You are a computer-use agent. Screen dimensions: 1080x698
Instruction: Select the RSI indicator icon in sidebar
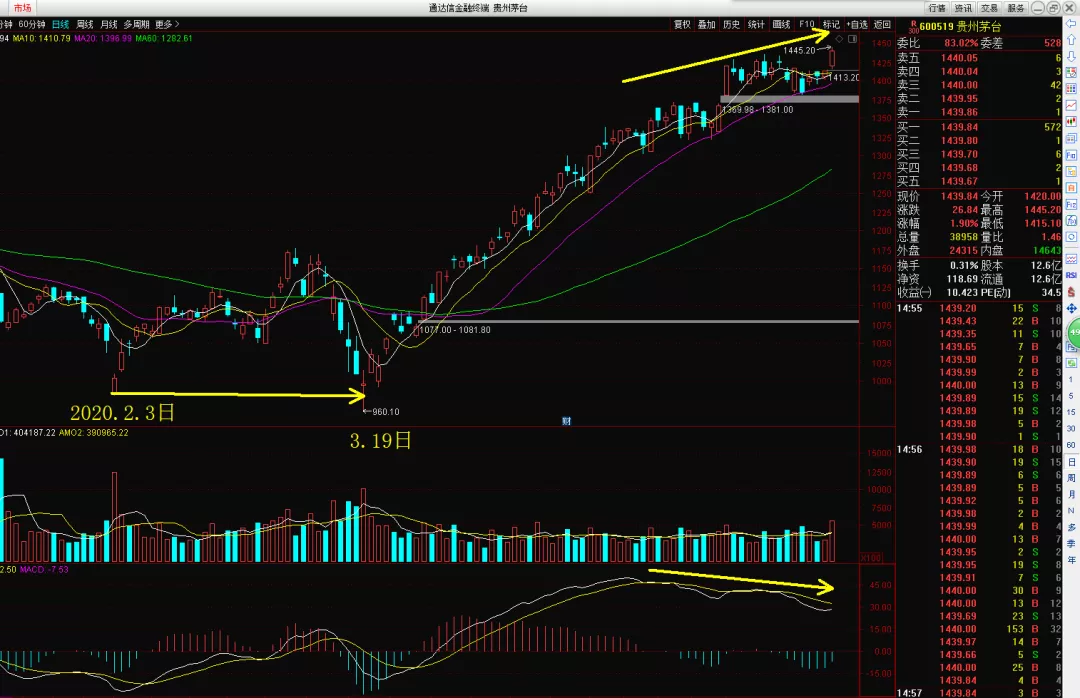coord(1071,275)
